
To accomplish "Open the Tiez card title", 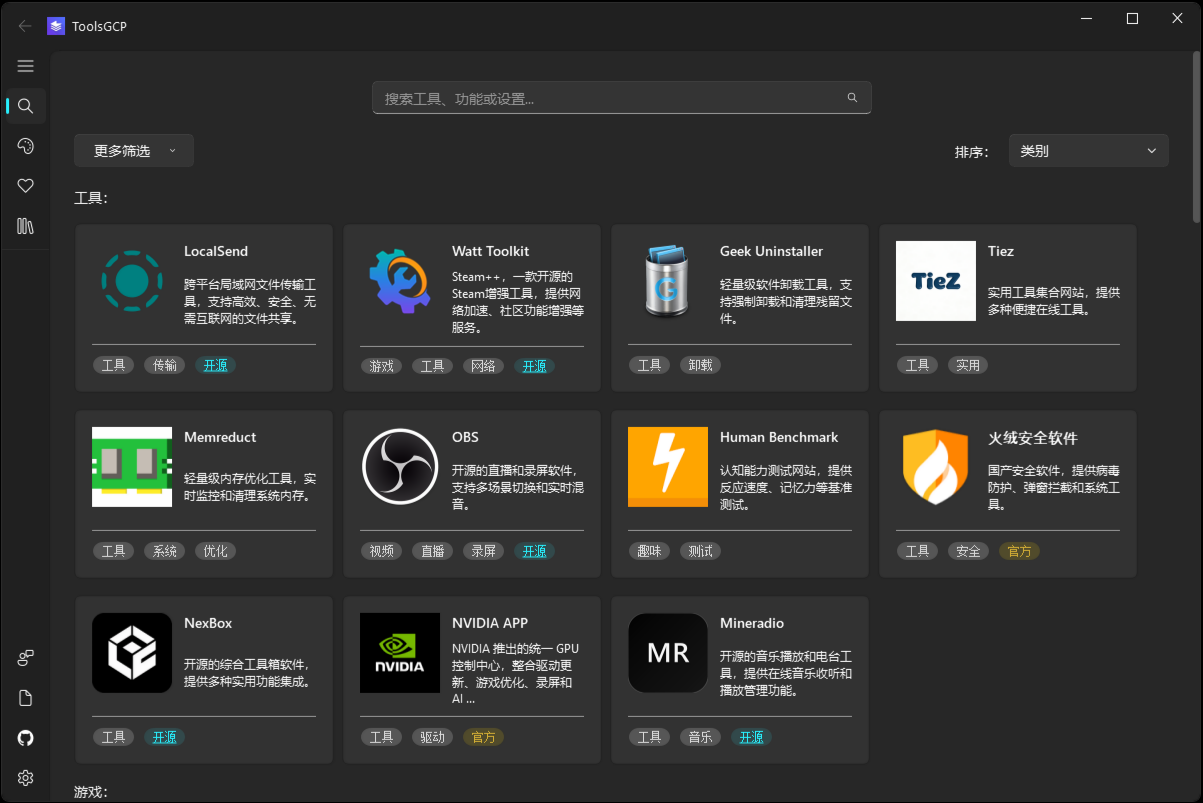I will point(1001,251).
